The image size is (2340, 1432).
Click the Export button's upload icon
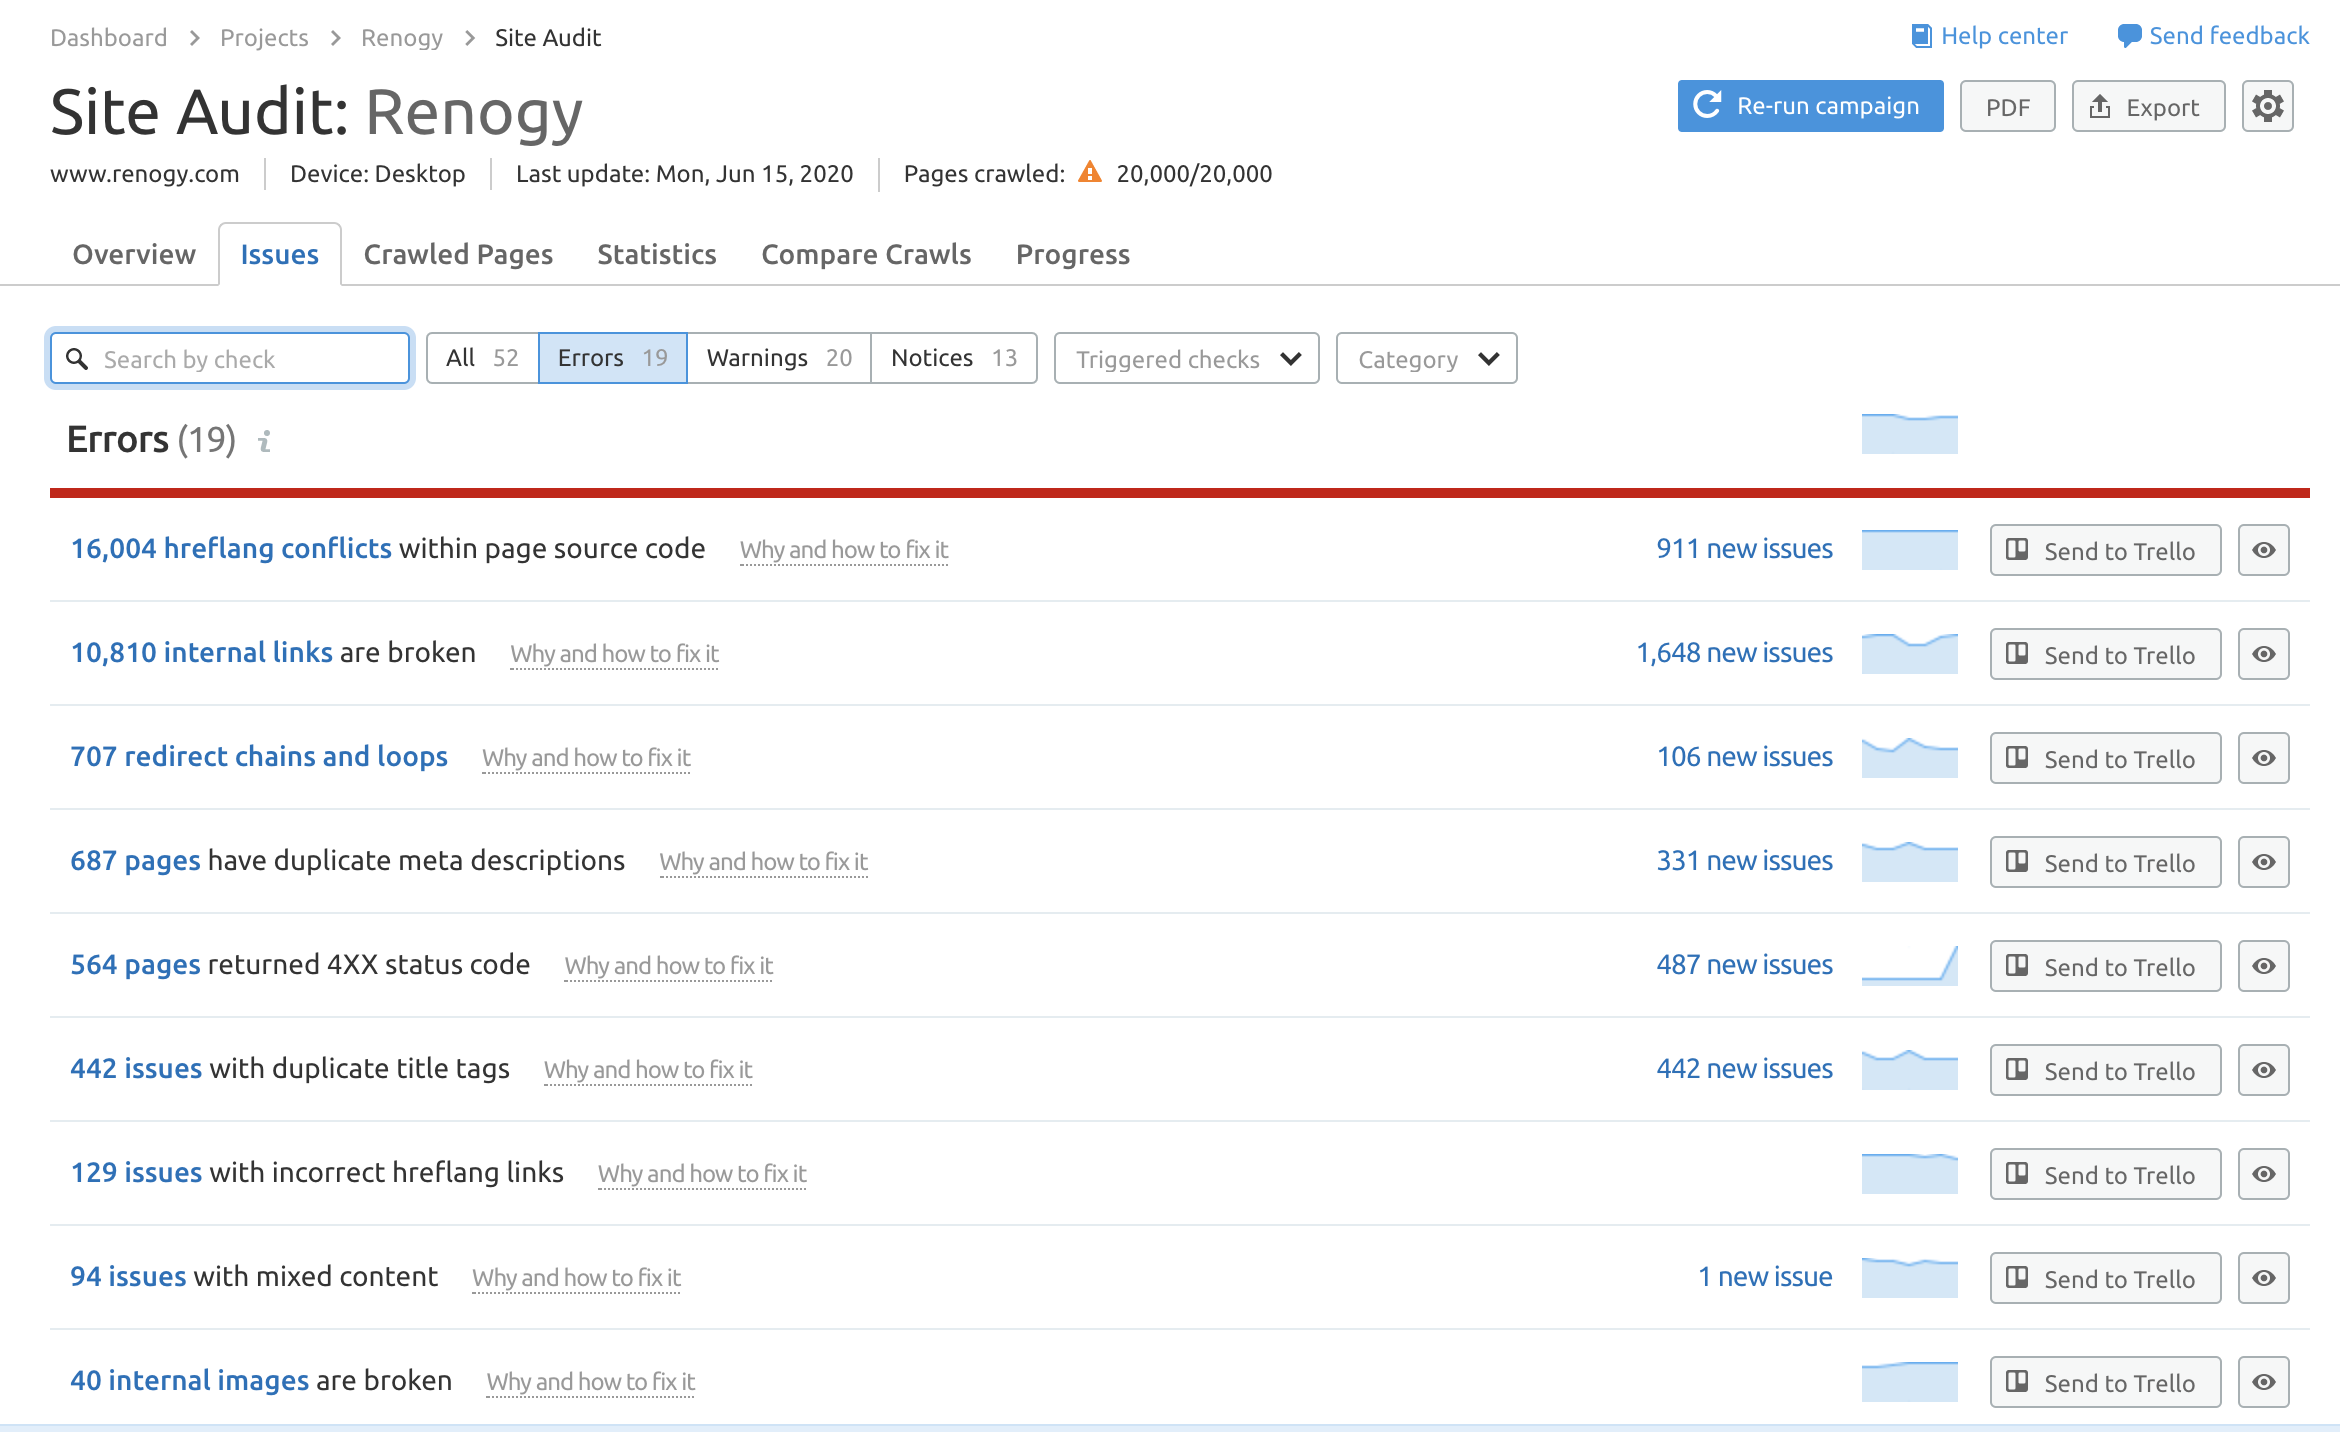(x=2100, y=107)
